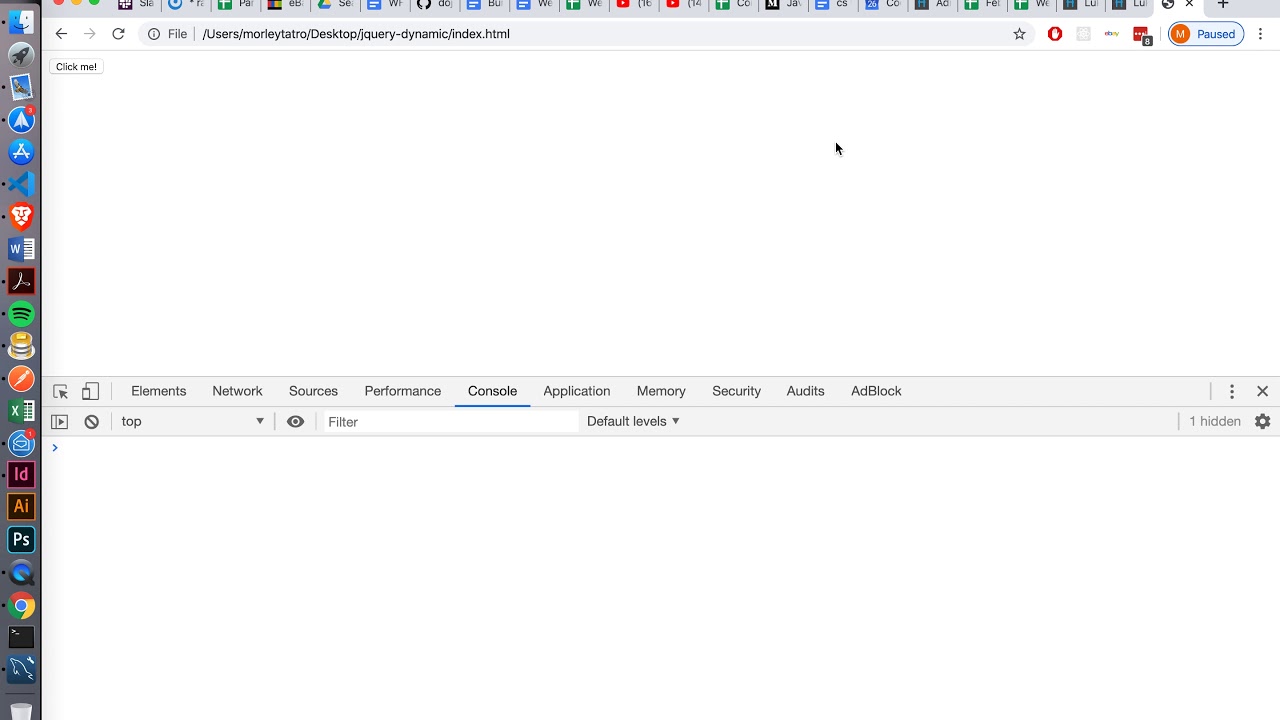This screenshot has width=1280, height=720.
Task: Click the URL in the address bar
Action: 356,34
